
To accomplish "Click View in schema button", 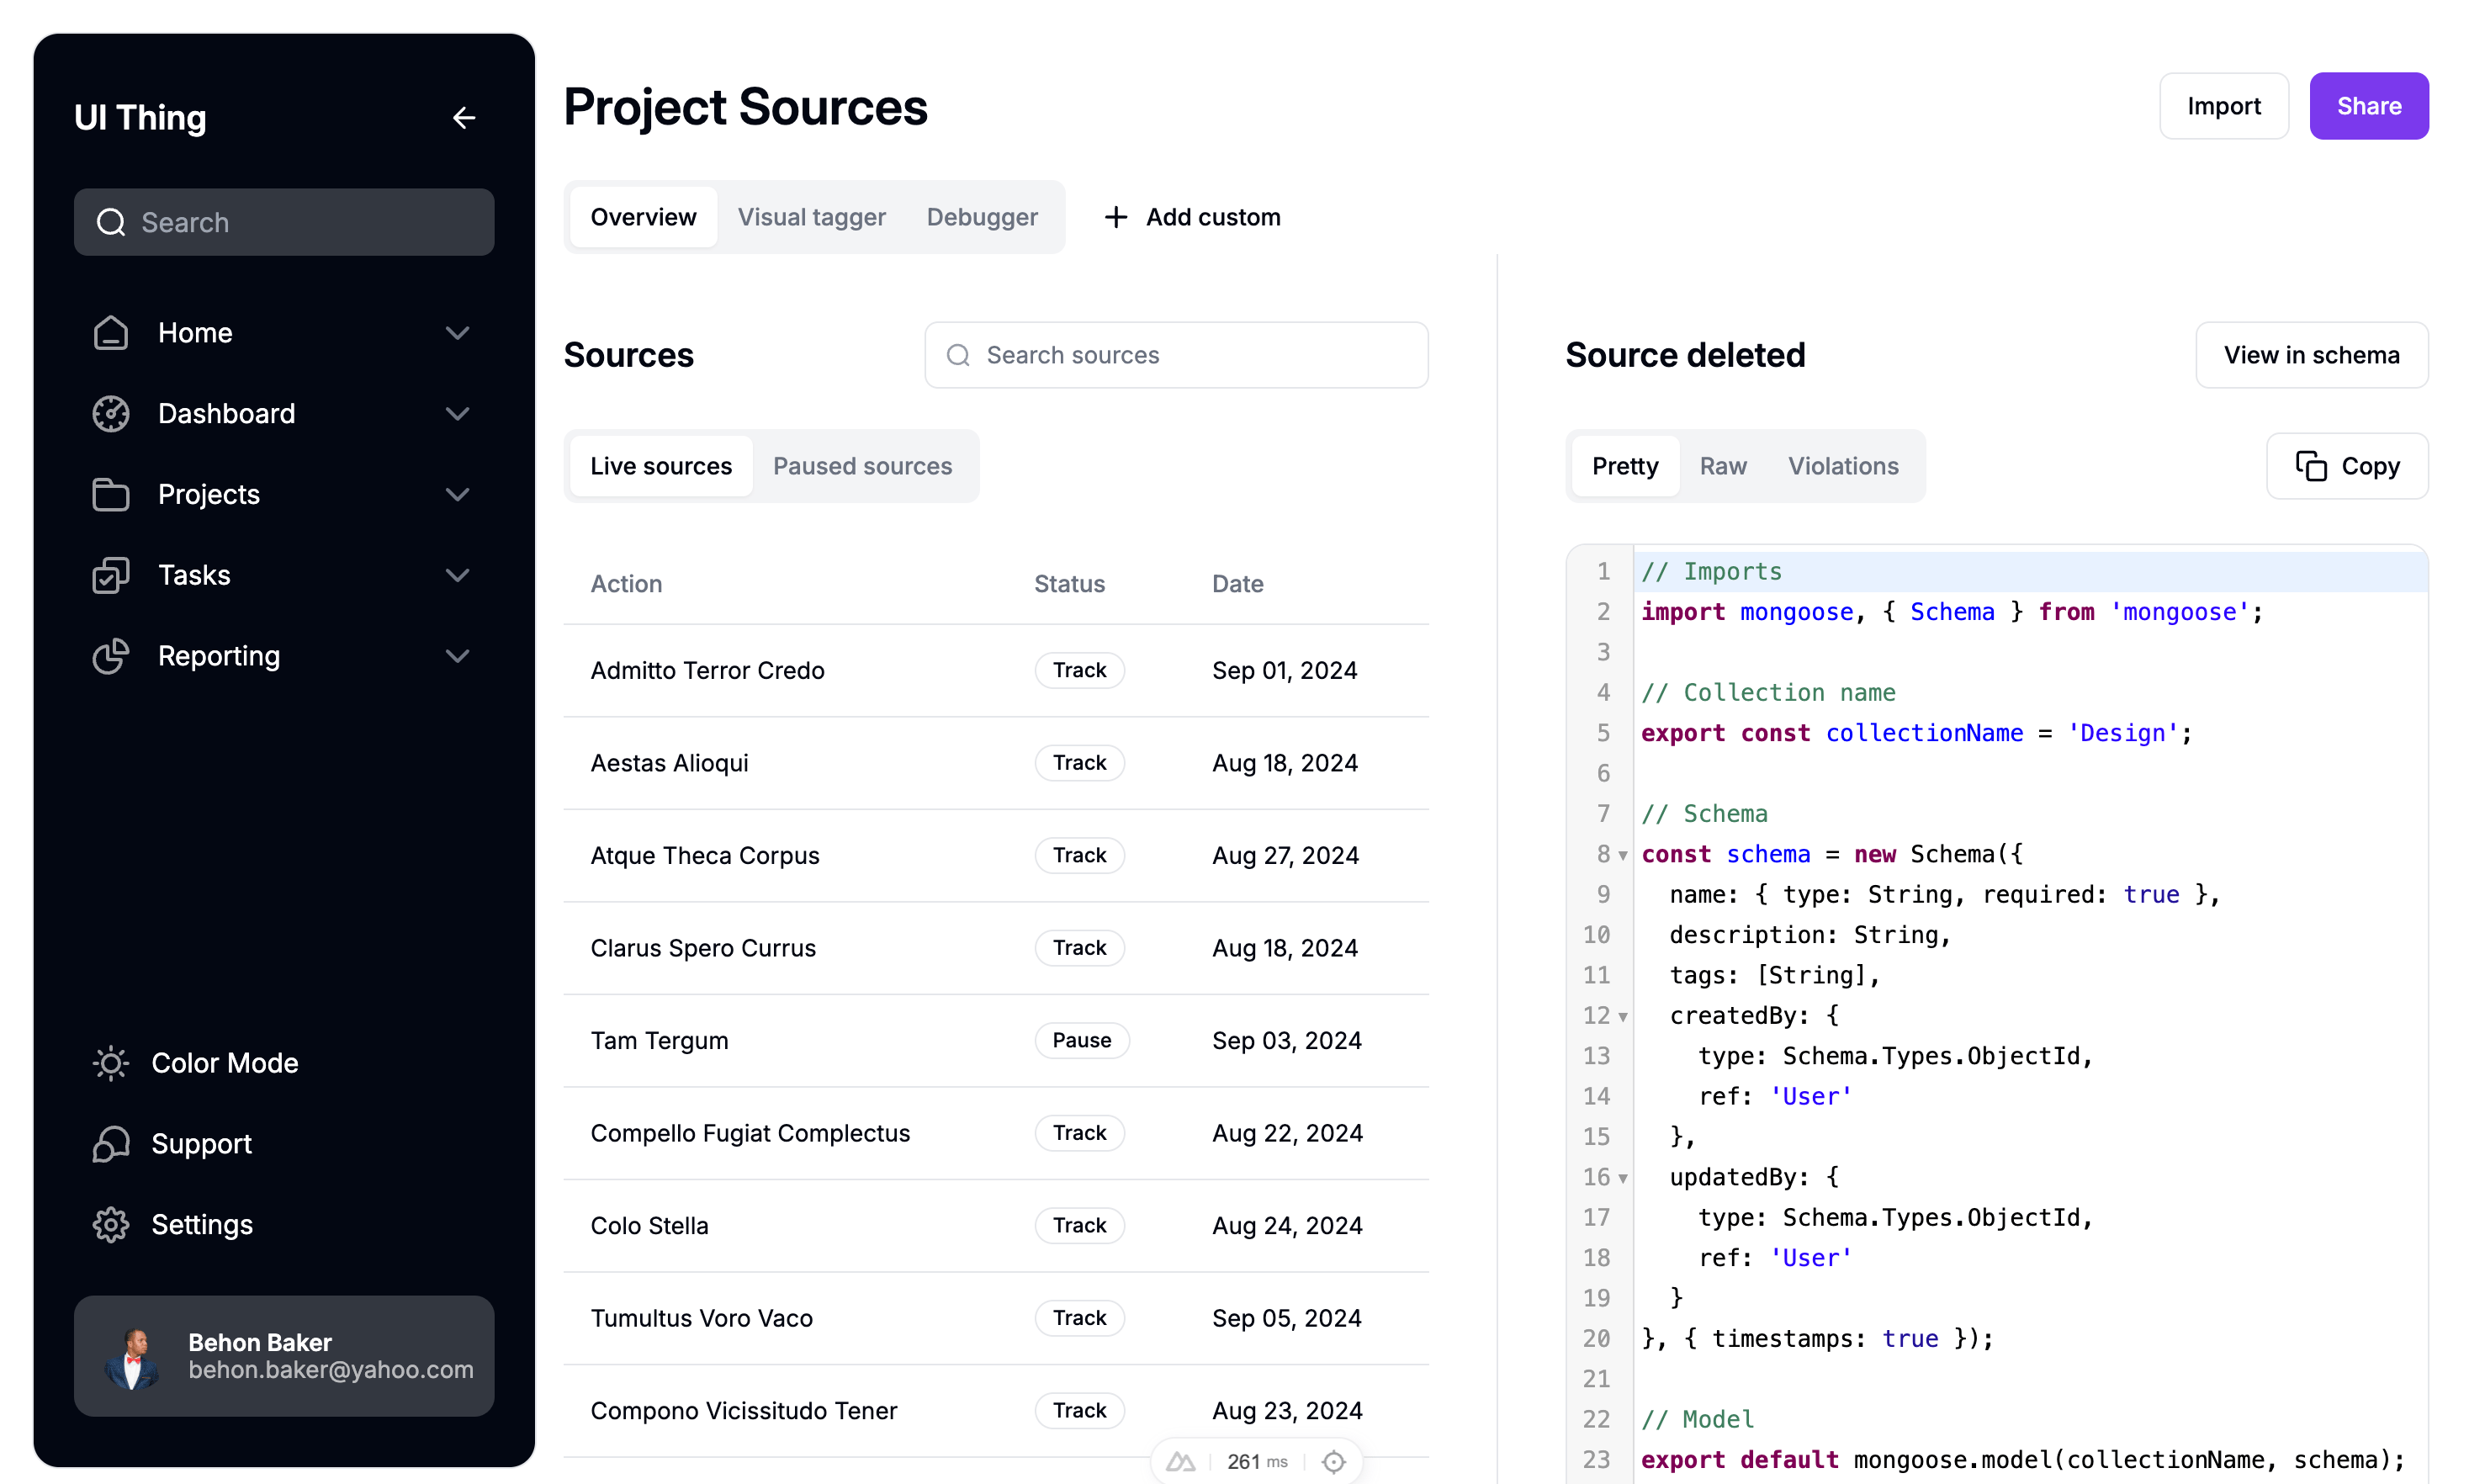I will [2312, 355].
